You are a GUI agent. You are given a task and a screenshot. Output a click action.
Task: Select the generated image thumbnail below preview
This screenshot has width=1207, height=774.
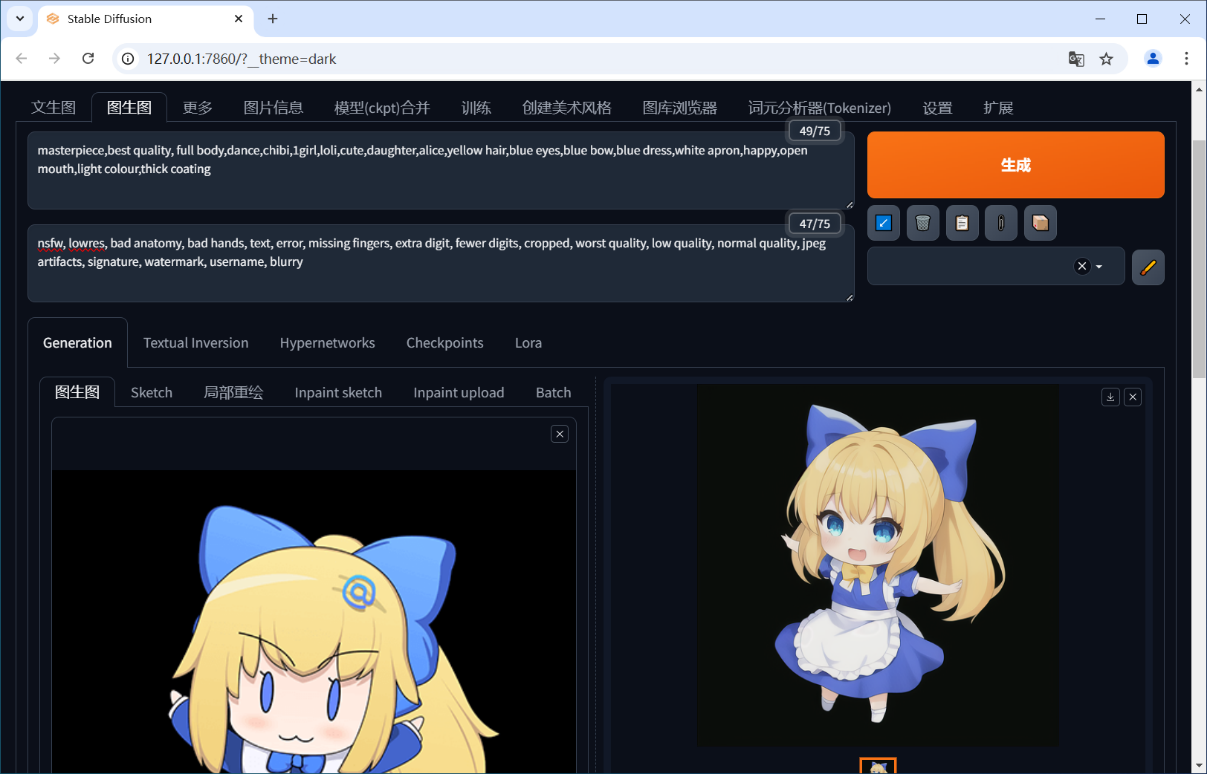click(878, 766)
